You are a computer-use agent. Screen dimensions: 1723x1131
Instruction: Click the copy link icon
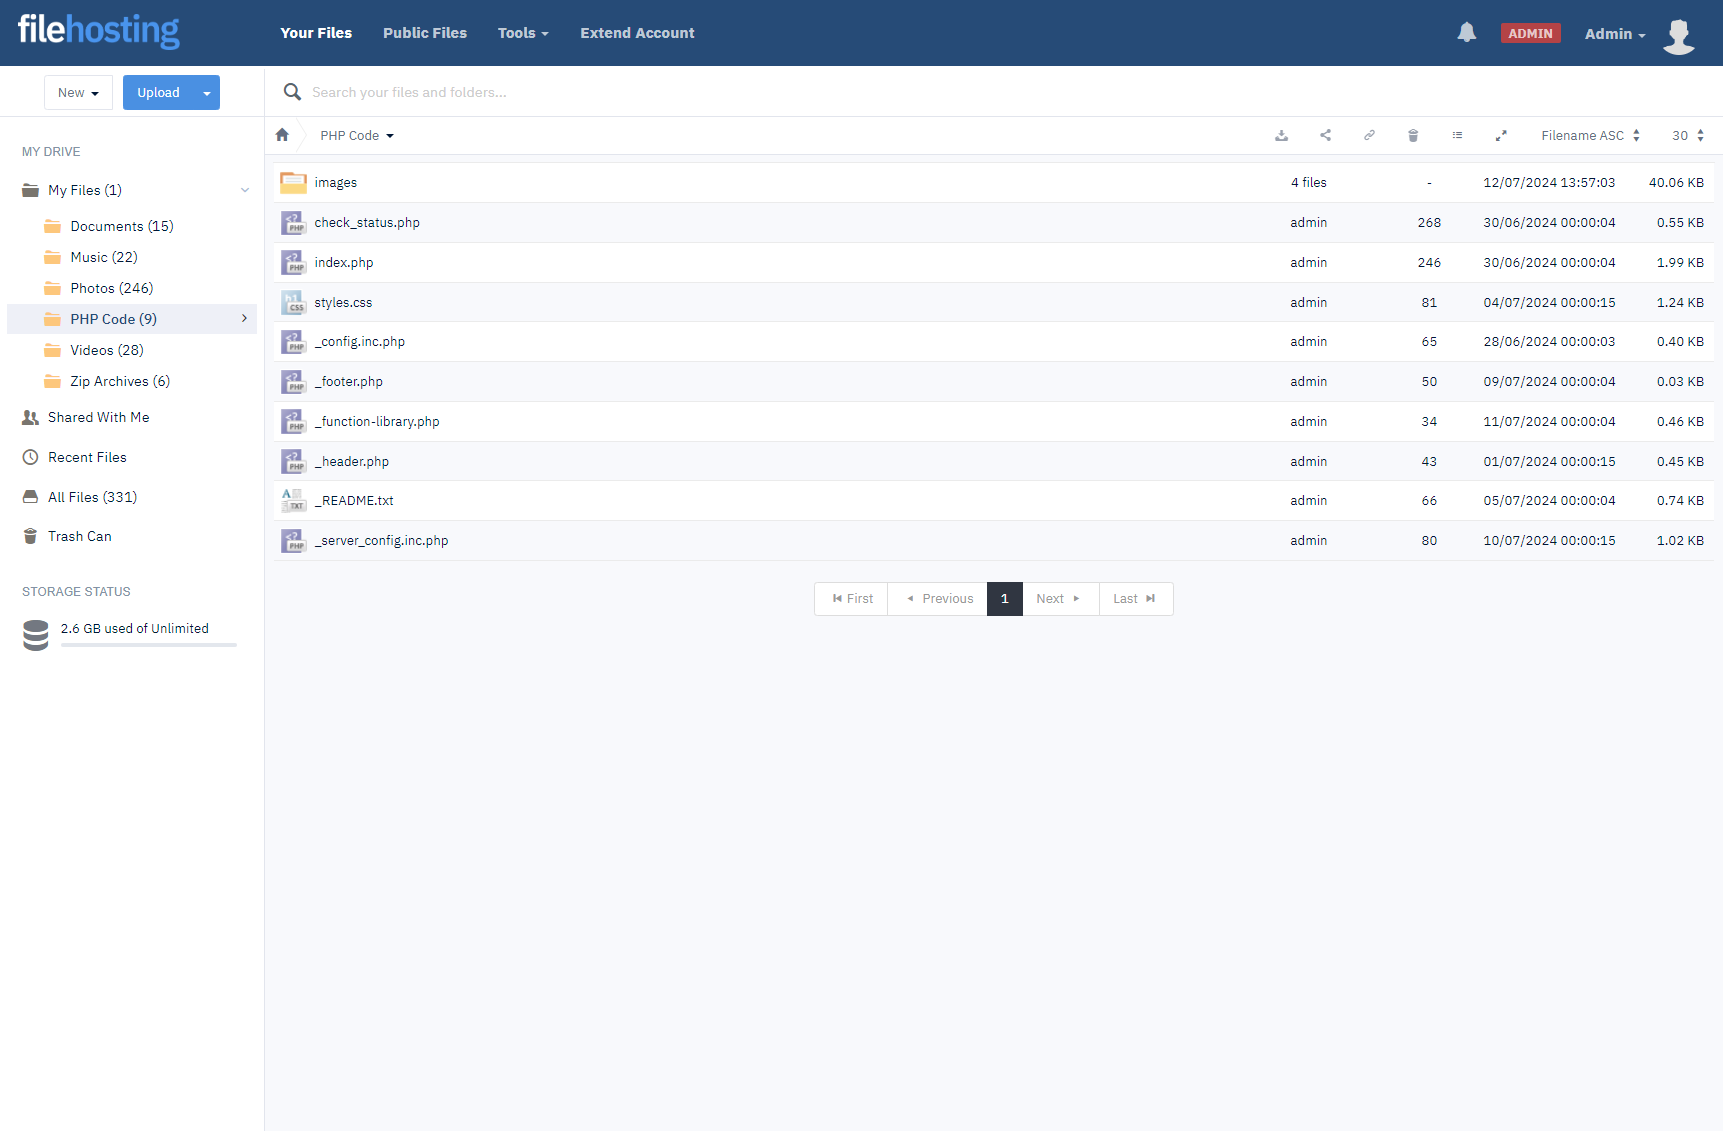(1369, 136)
